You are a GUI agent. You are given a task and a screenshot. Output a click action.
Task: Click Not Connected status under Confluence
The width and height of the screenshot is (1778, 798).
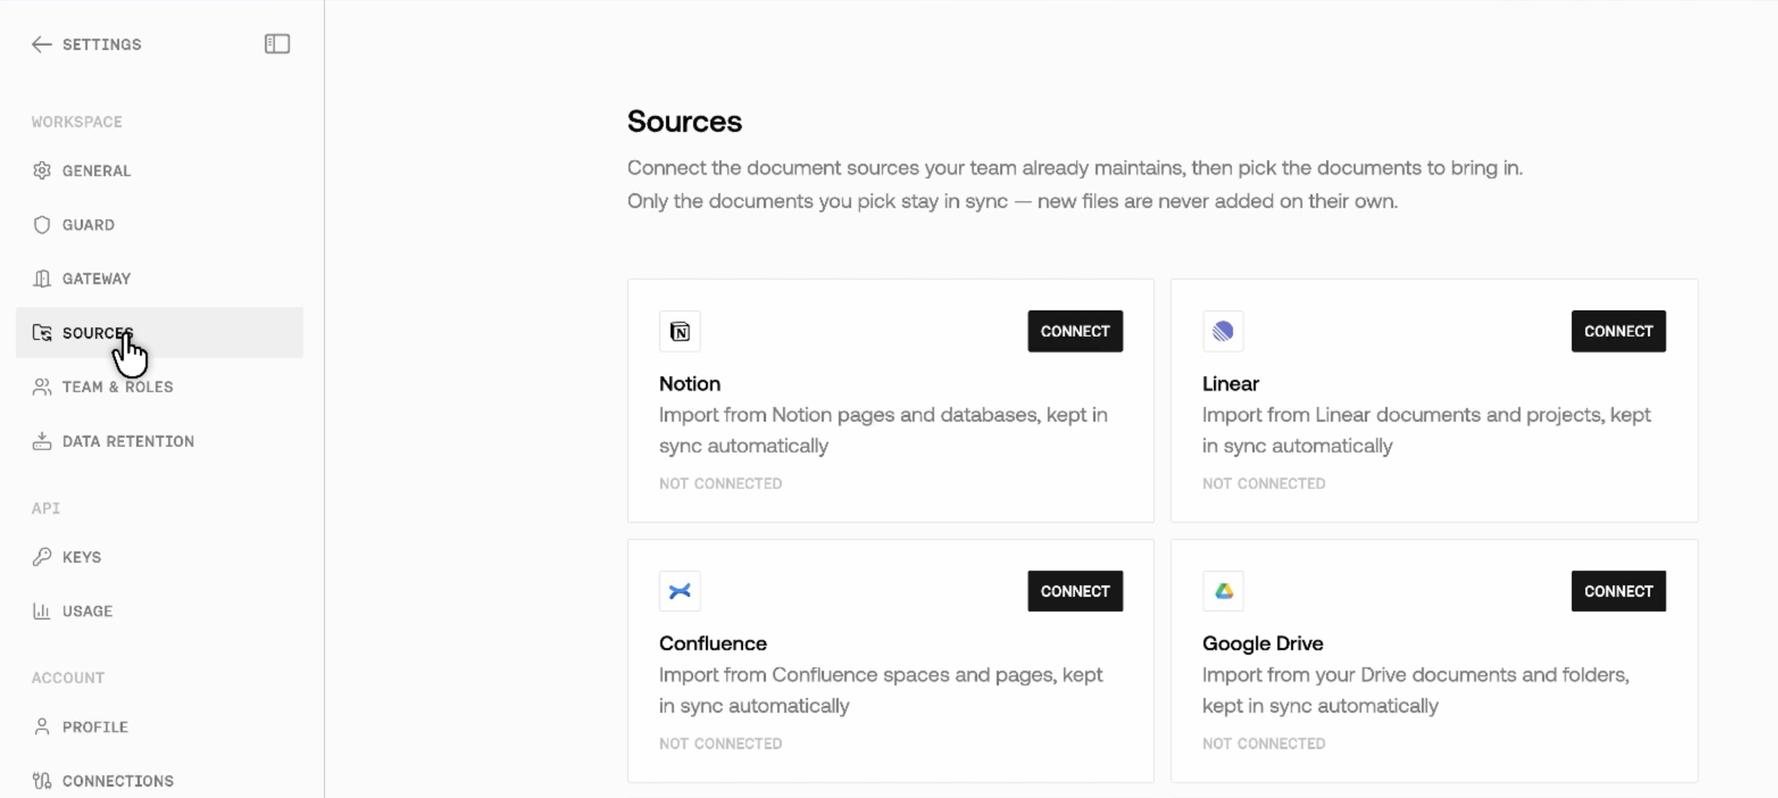tap(720, 743)
